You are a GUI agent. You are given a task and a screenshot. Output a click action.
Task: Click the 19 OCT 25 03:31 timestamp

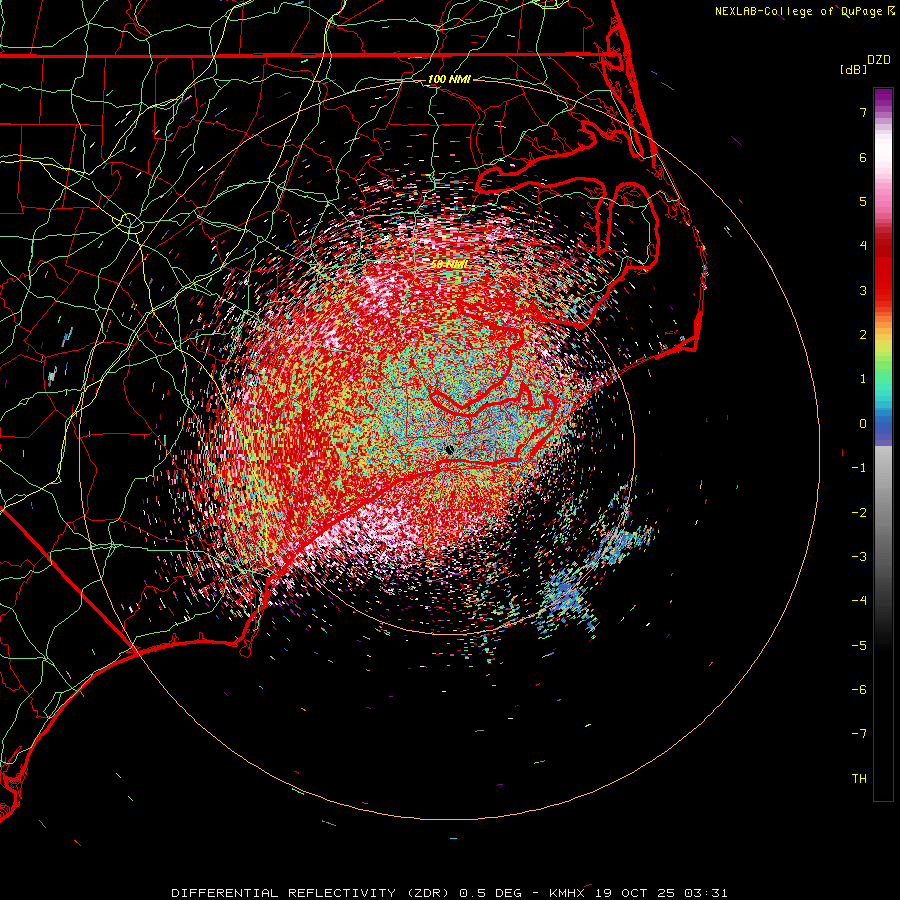[661, 893]
